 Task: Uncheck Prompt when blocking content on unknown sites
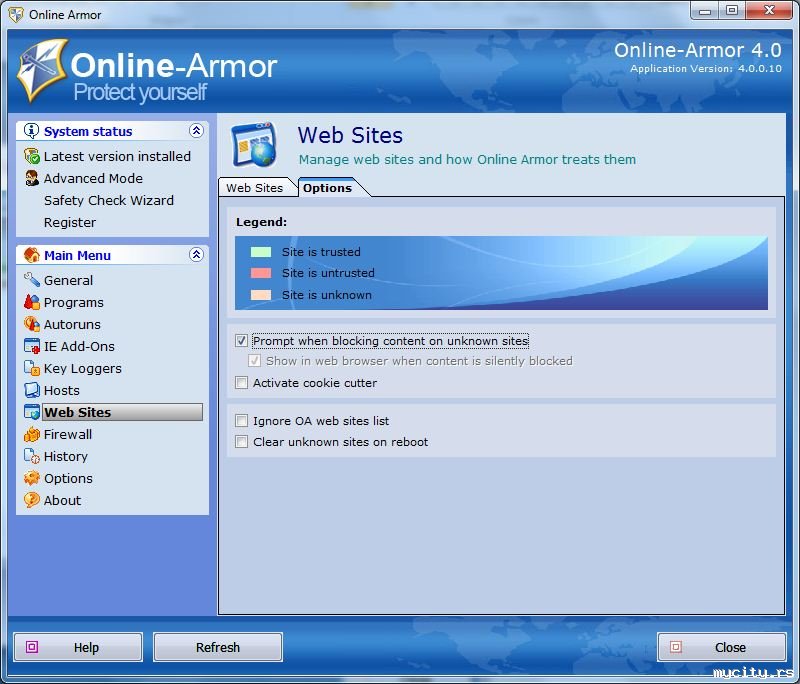[x=241, y=340]
